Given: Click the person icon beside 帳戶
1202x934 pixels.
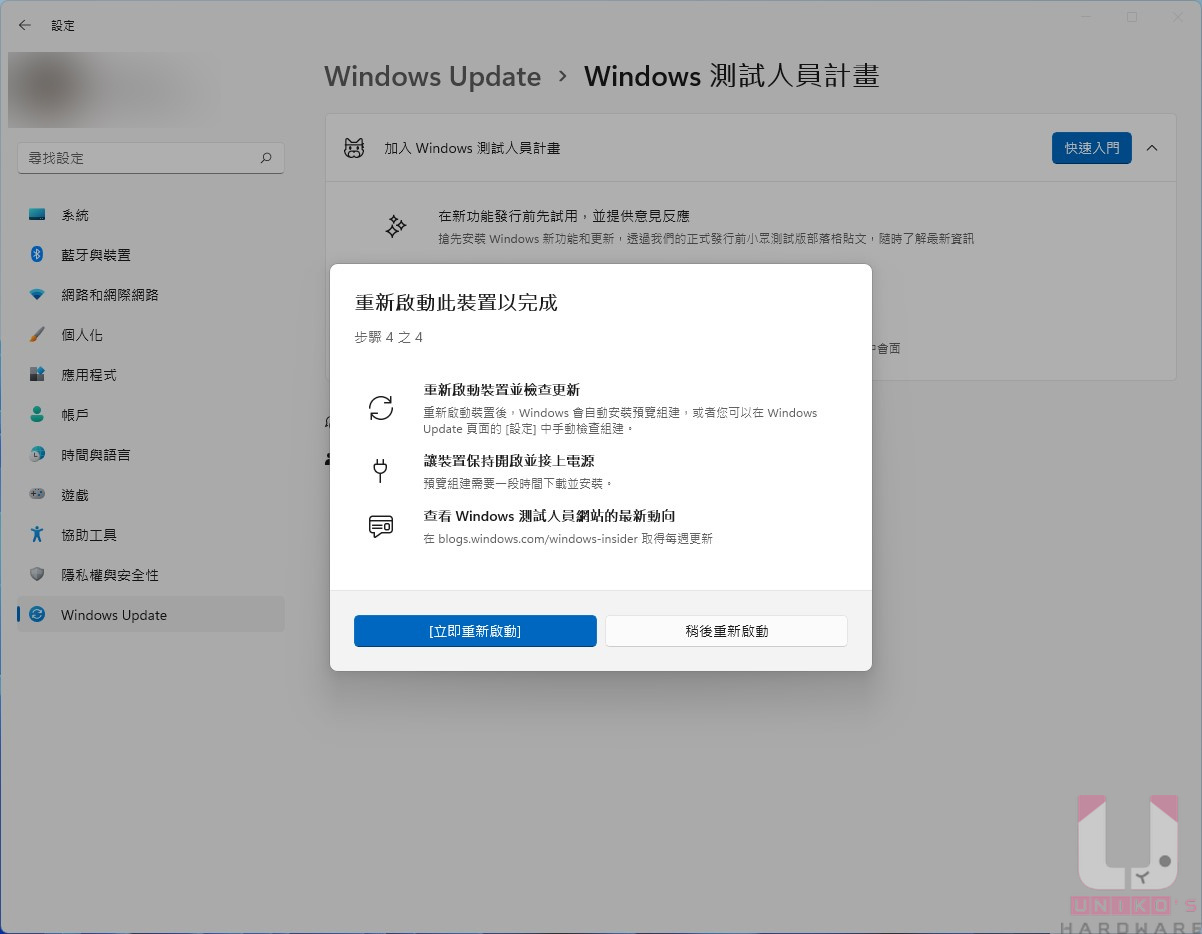Looking at the screenshot, I should tap(37, 415).
